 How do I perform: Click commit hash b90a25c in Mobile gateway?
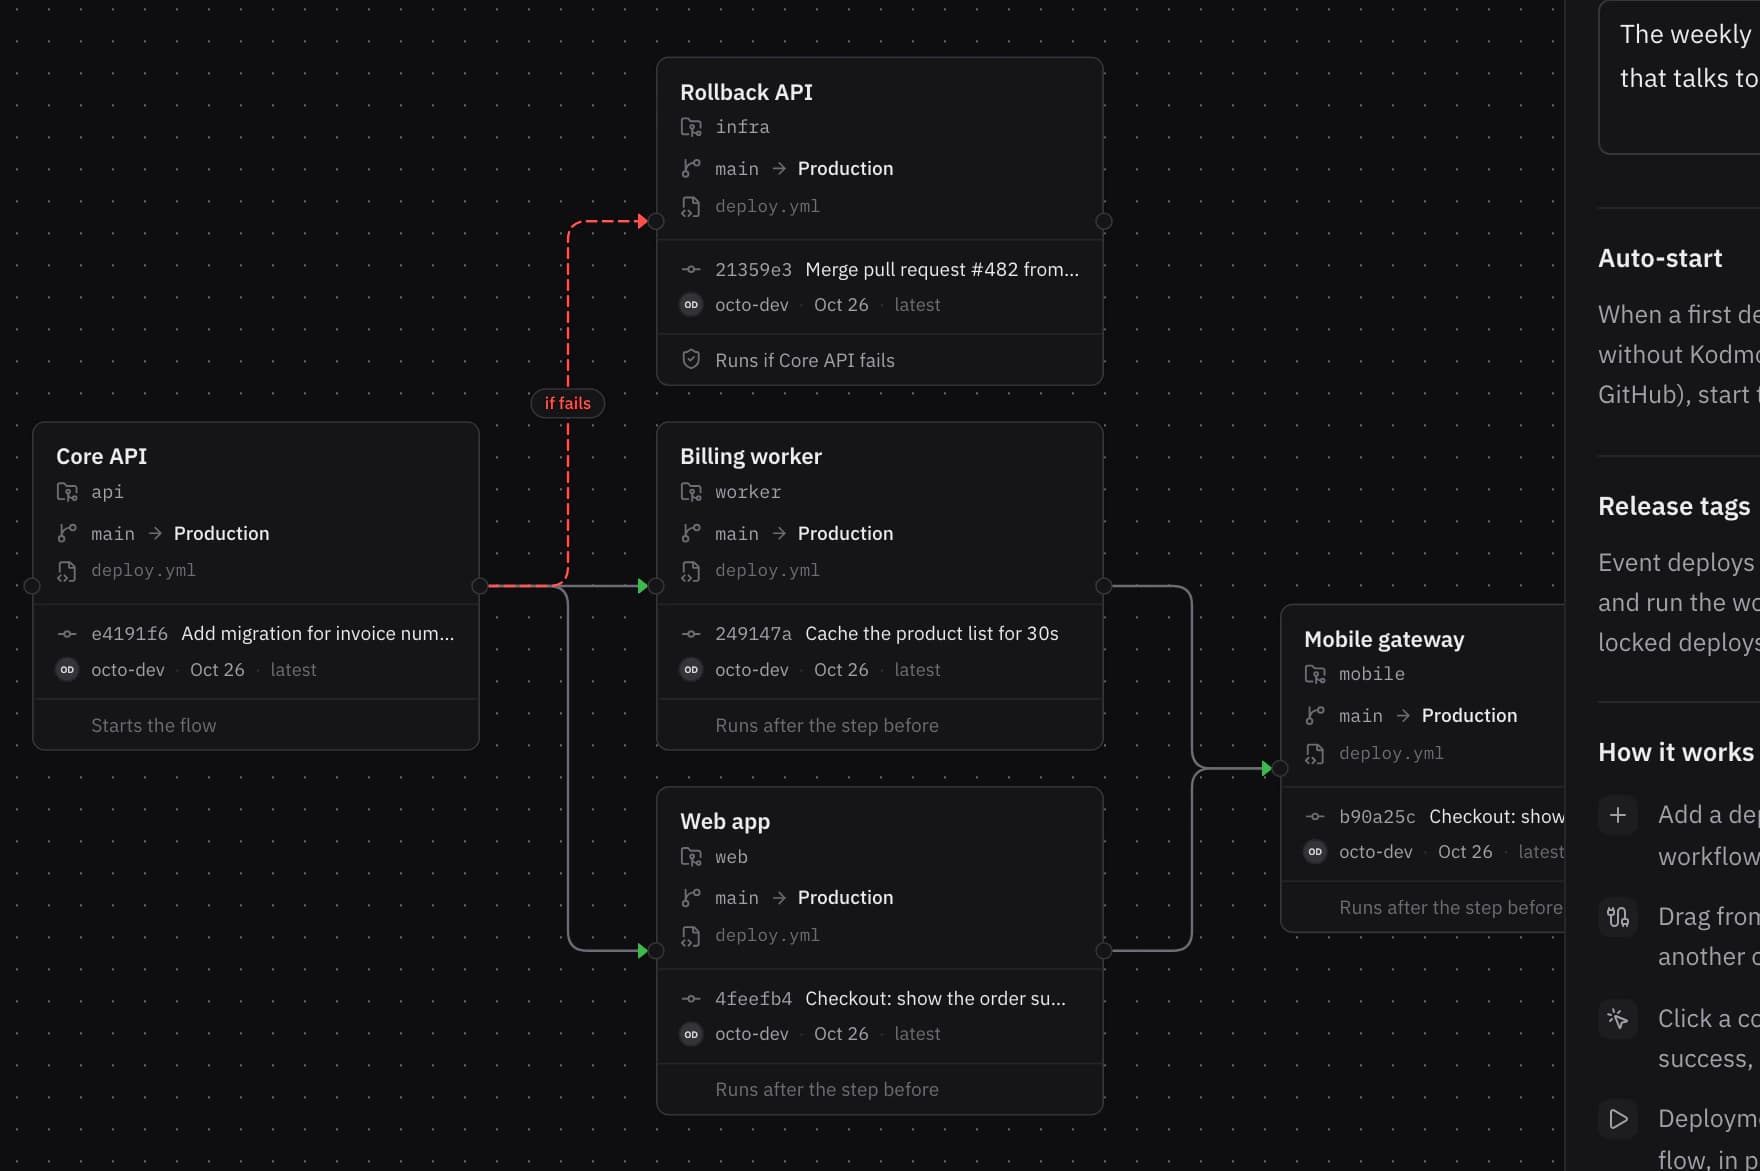(1377, 817)
